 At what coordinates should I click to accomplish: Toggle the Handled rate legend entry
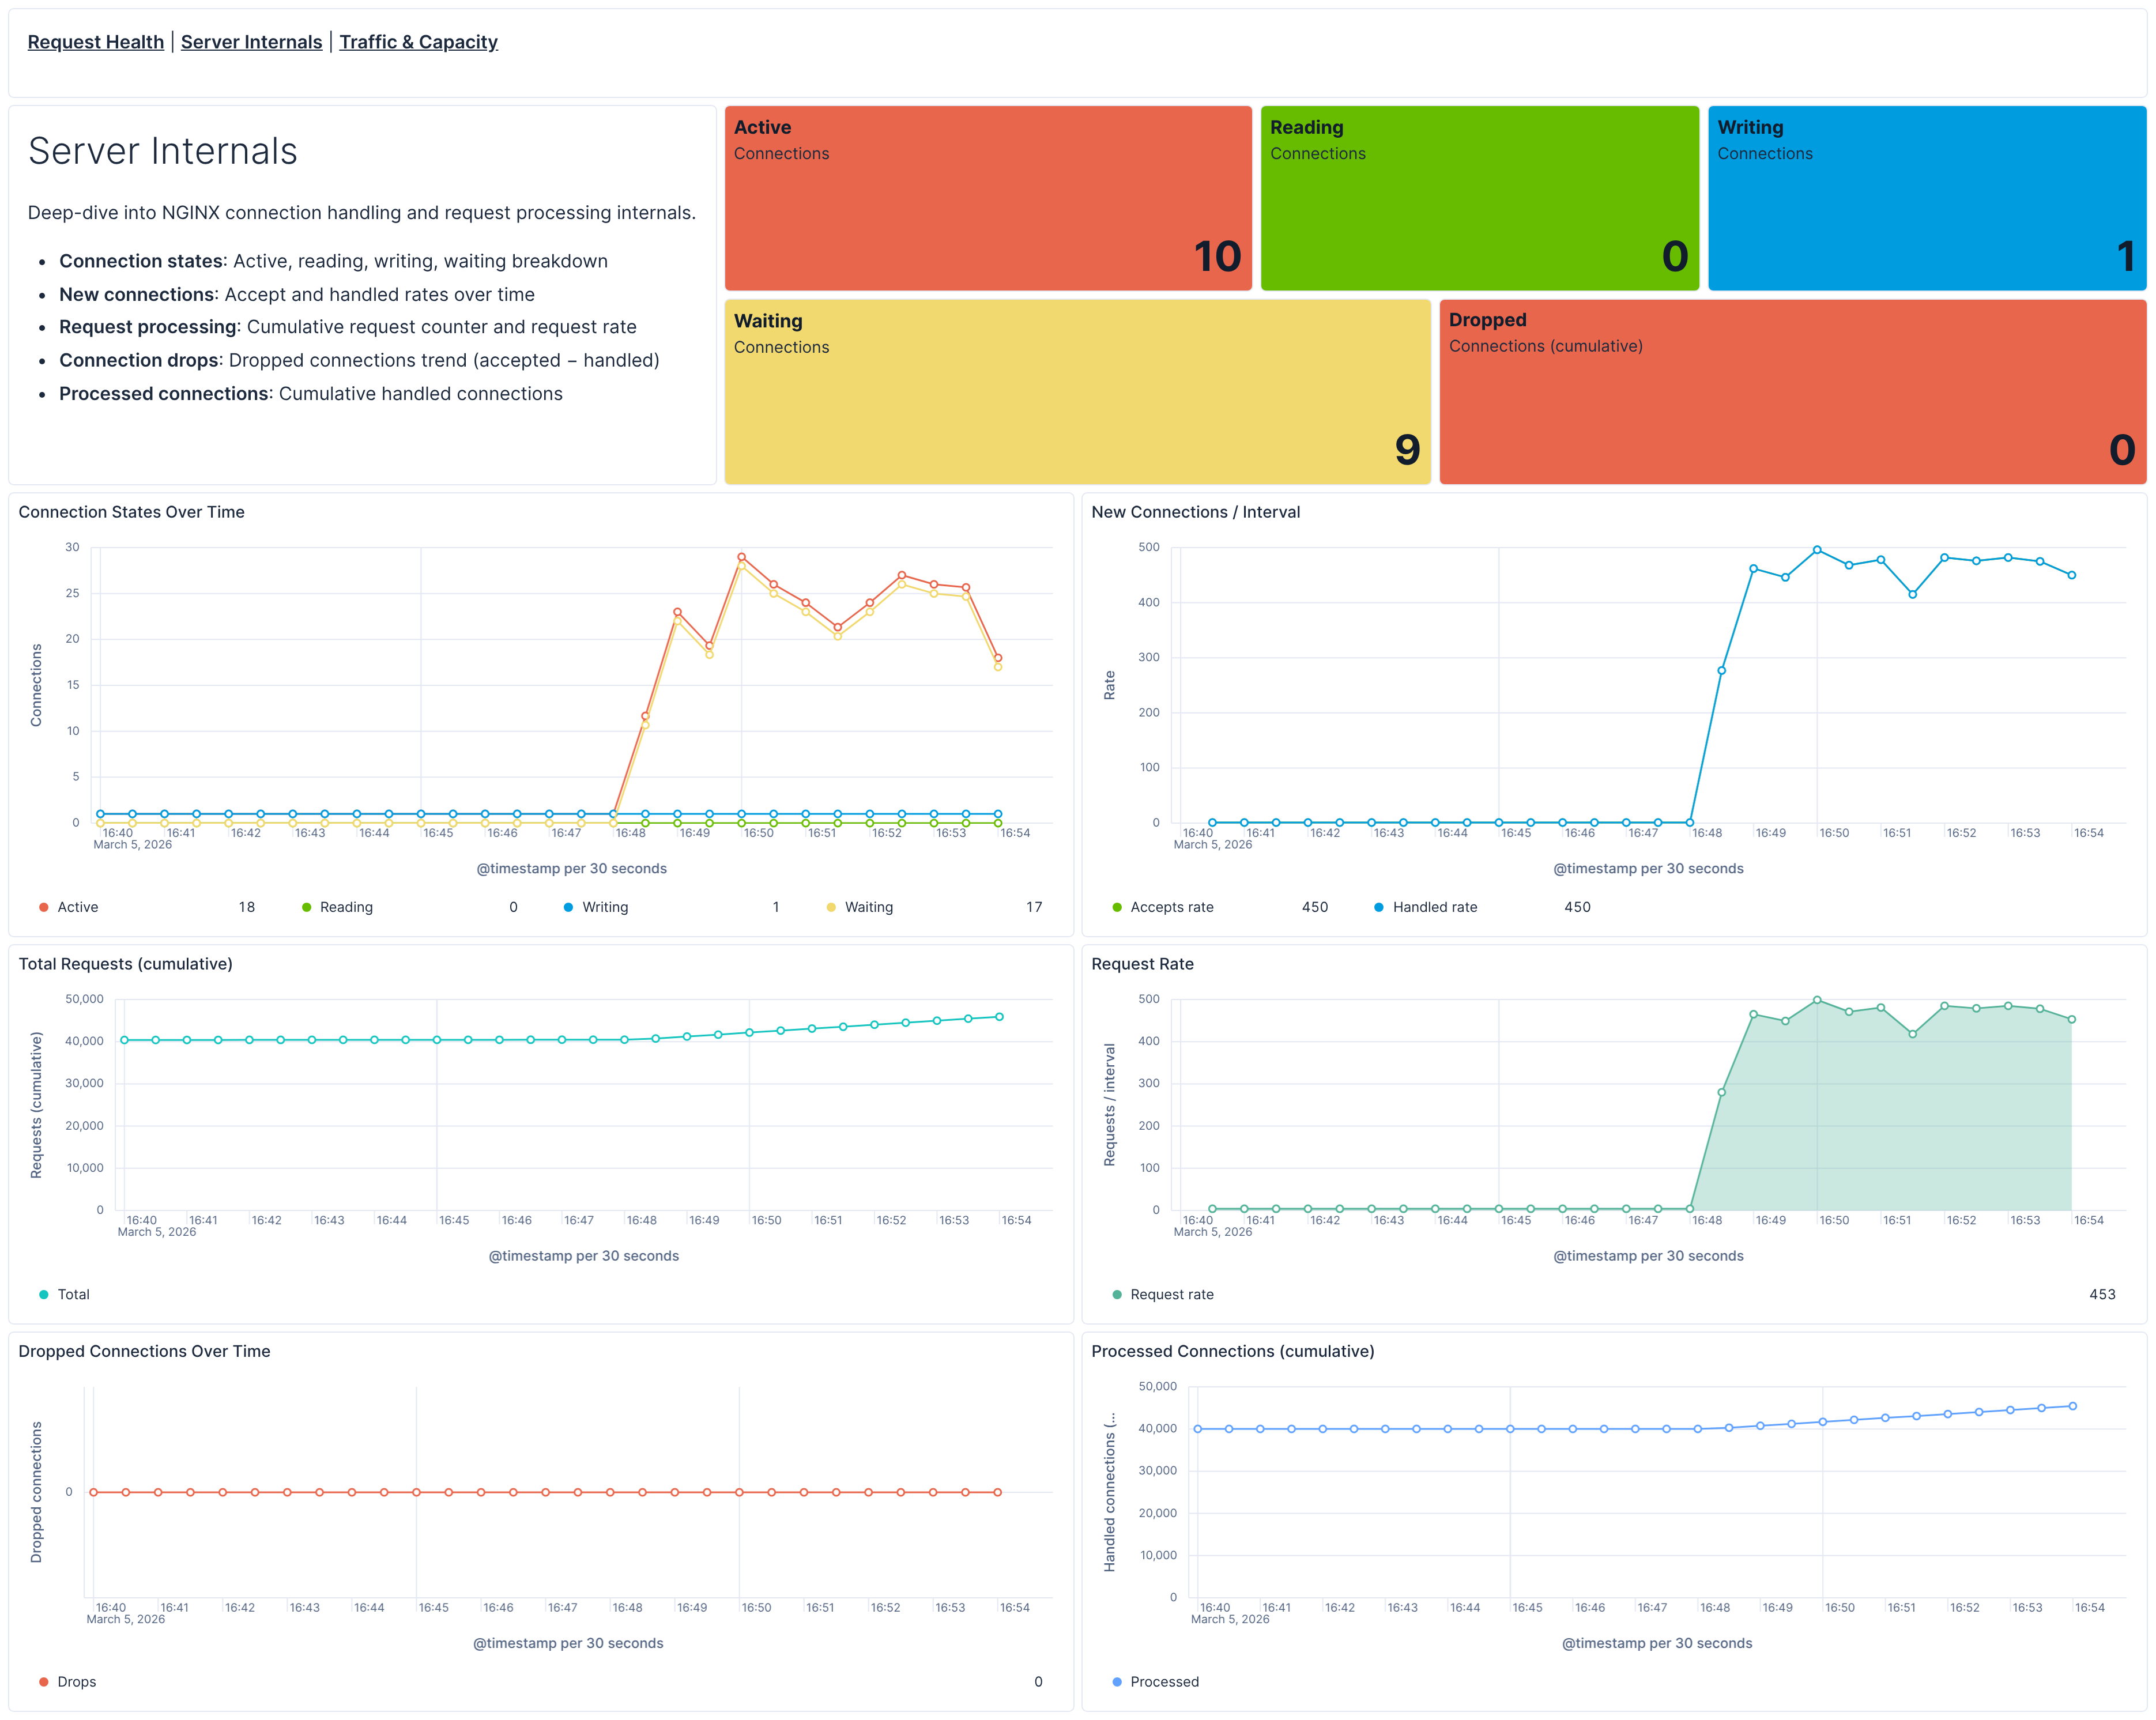click(1435, 907)
